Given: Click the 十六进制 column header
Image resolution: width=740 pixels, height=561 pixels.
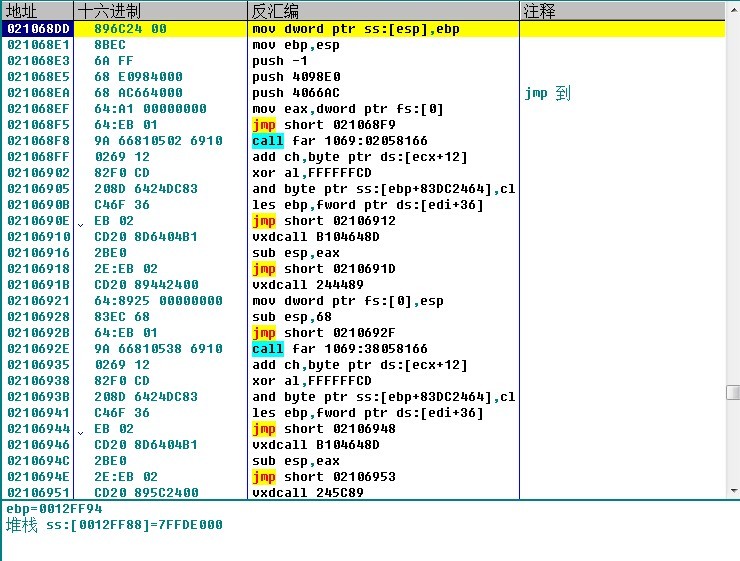Looking at the screenshot, I should click(160, 11).
